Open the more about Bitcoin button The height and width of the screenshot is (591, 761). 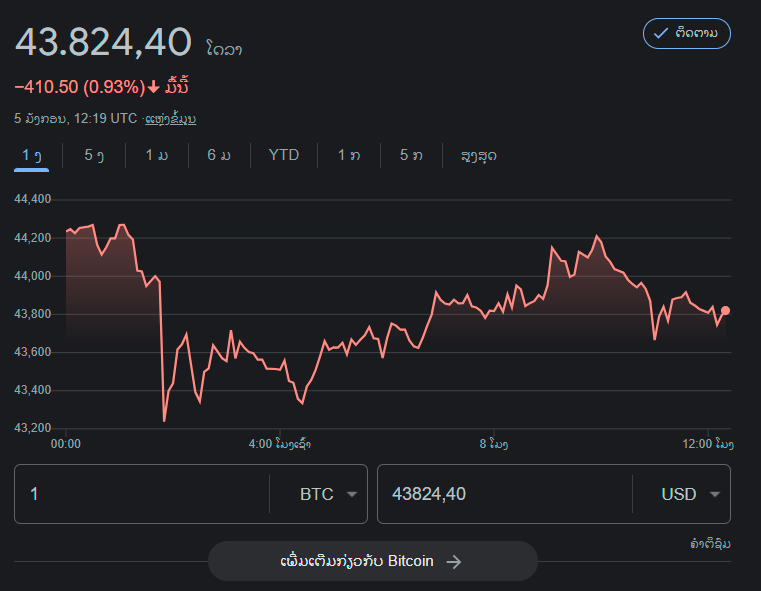click(372, 561)
